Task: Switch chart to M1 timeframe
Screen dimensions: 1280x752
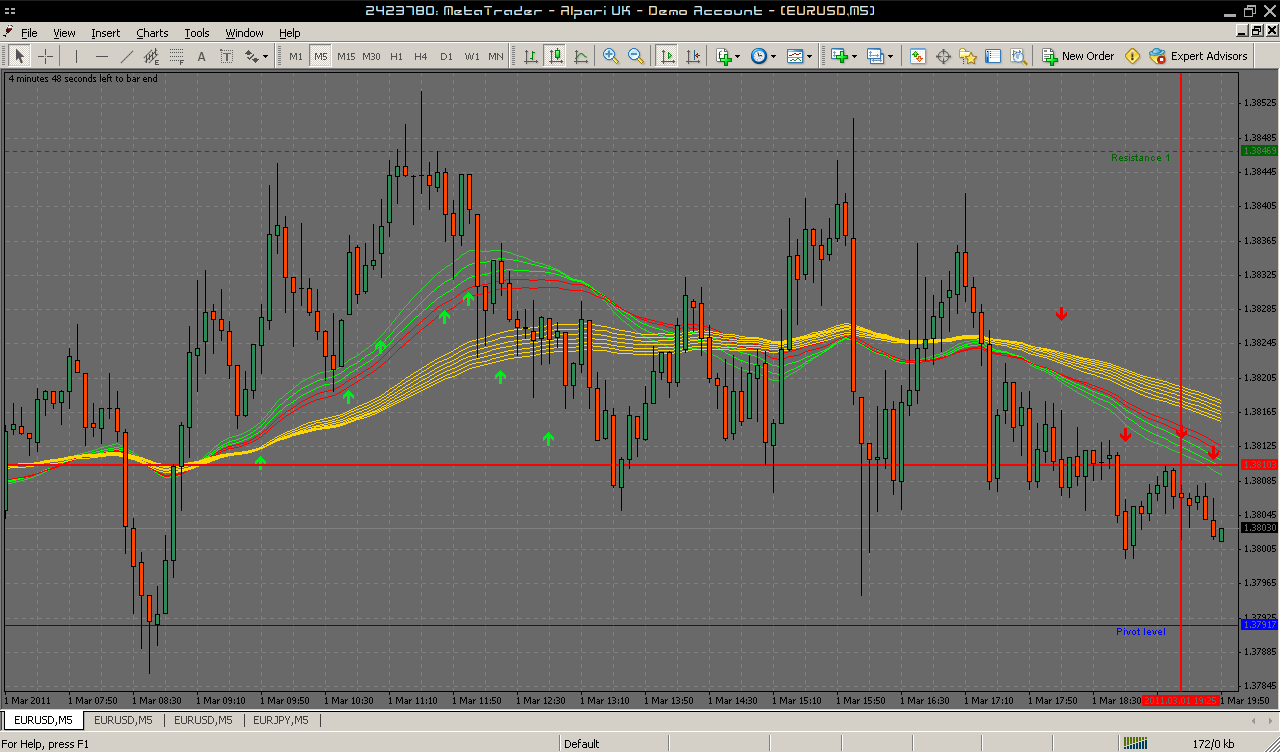Action: (x=296, y=56)
